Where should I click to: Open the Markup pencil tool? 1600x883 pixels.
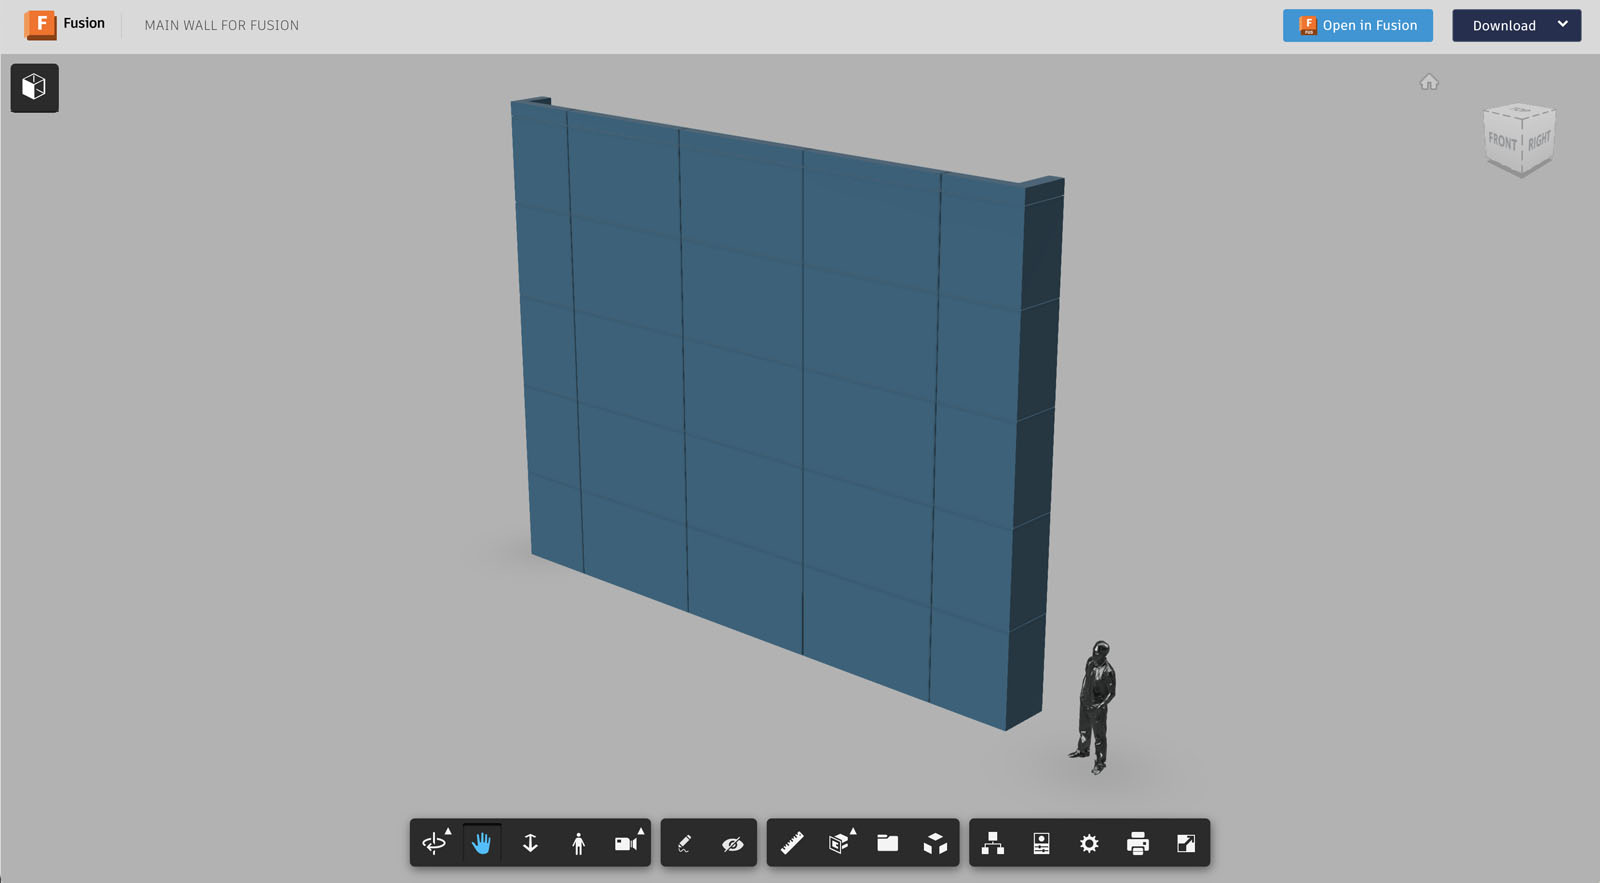(685, 843)
